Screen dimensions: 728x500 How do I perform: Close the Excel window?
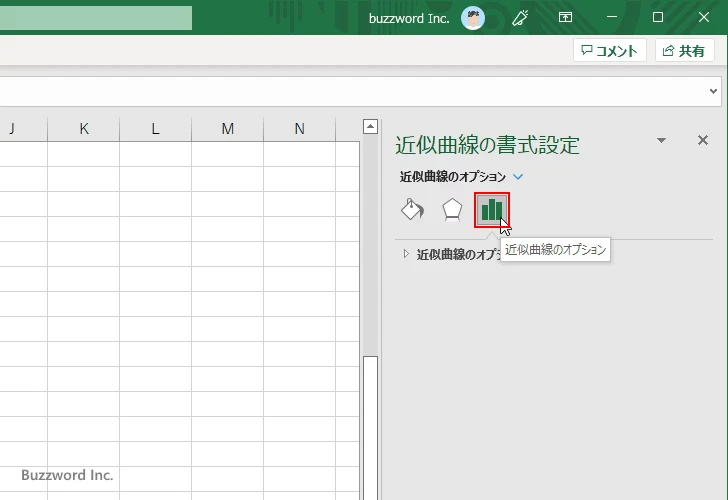[704, 17]
